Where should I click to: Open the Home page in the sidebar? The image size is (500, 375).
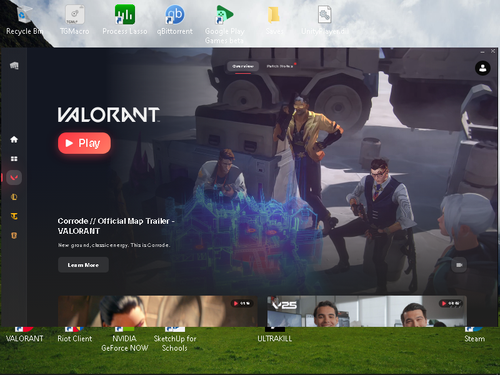click(x=14, y=139)
